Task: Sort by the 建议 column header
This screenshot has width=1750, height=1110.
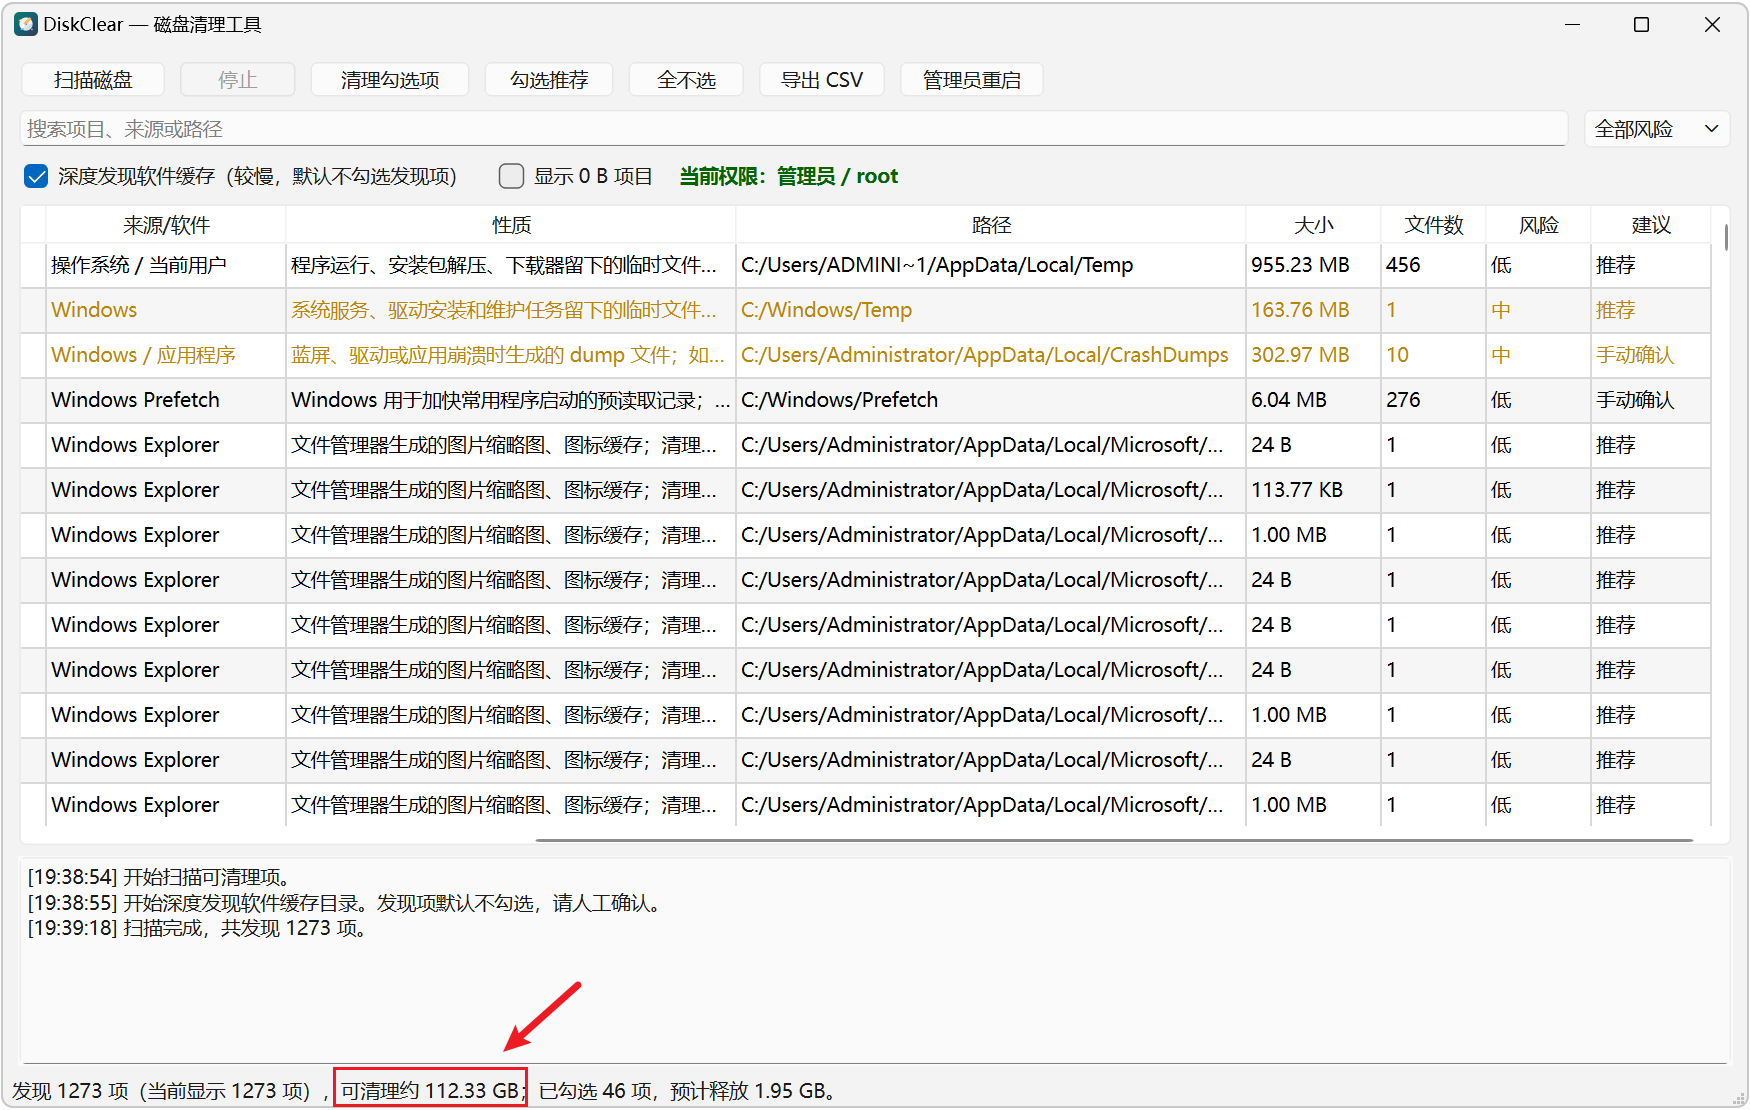Action: coord(1651,225)
